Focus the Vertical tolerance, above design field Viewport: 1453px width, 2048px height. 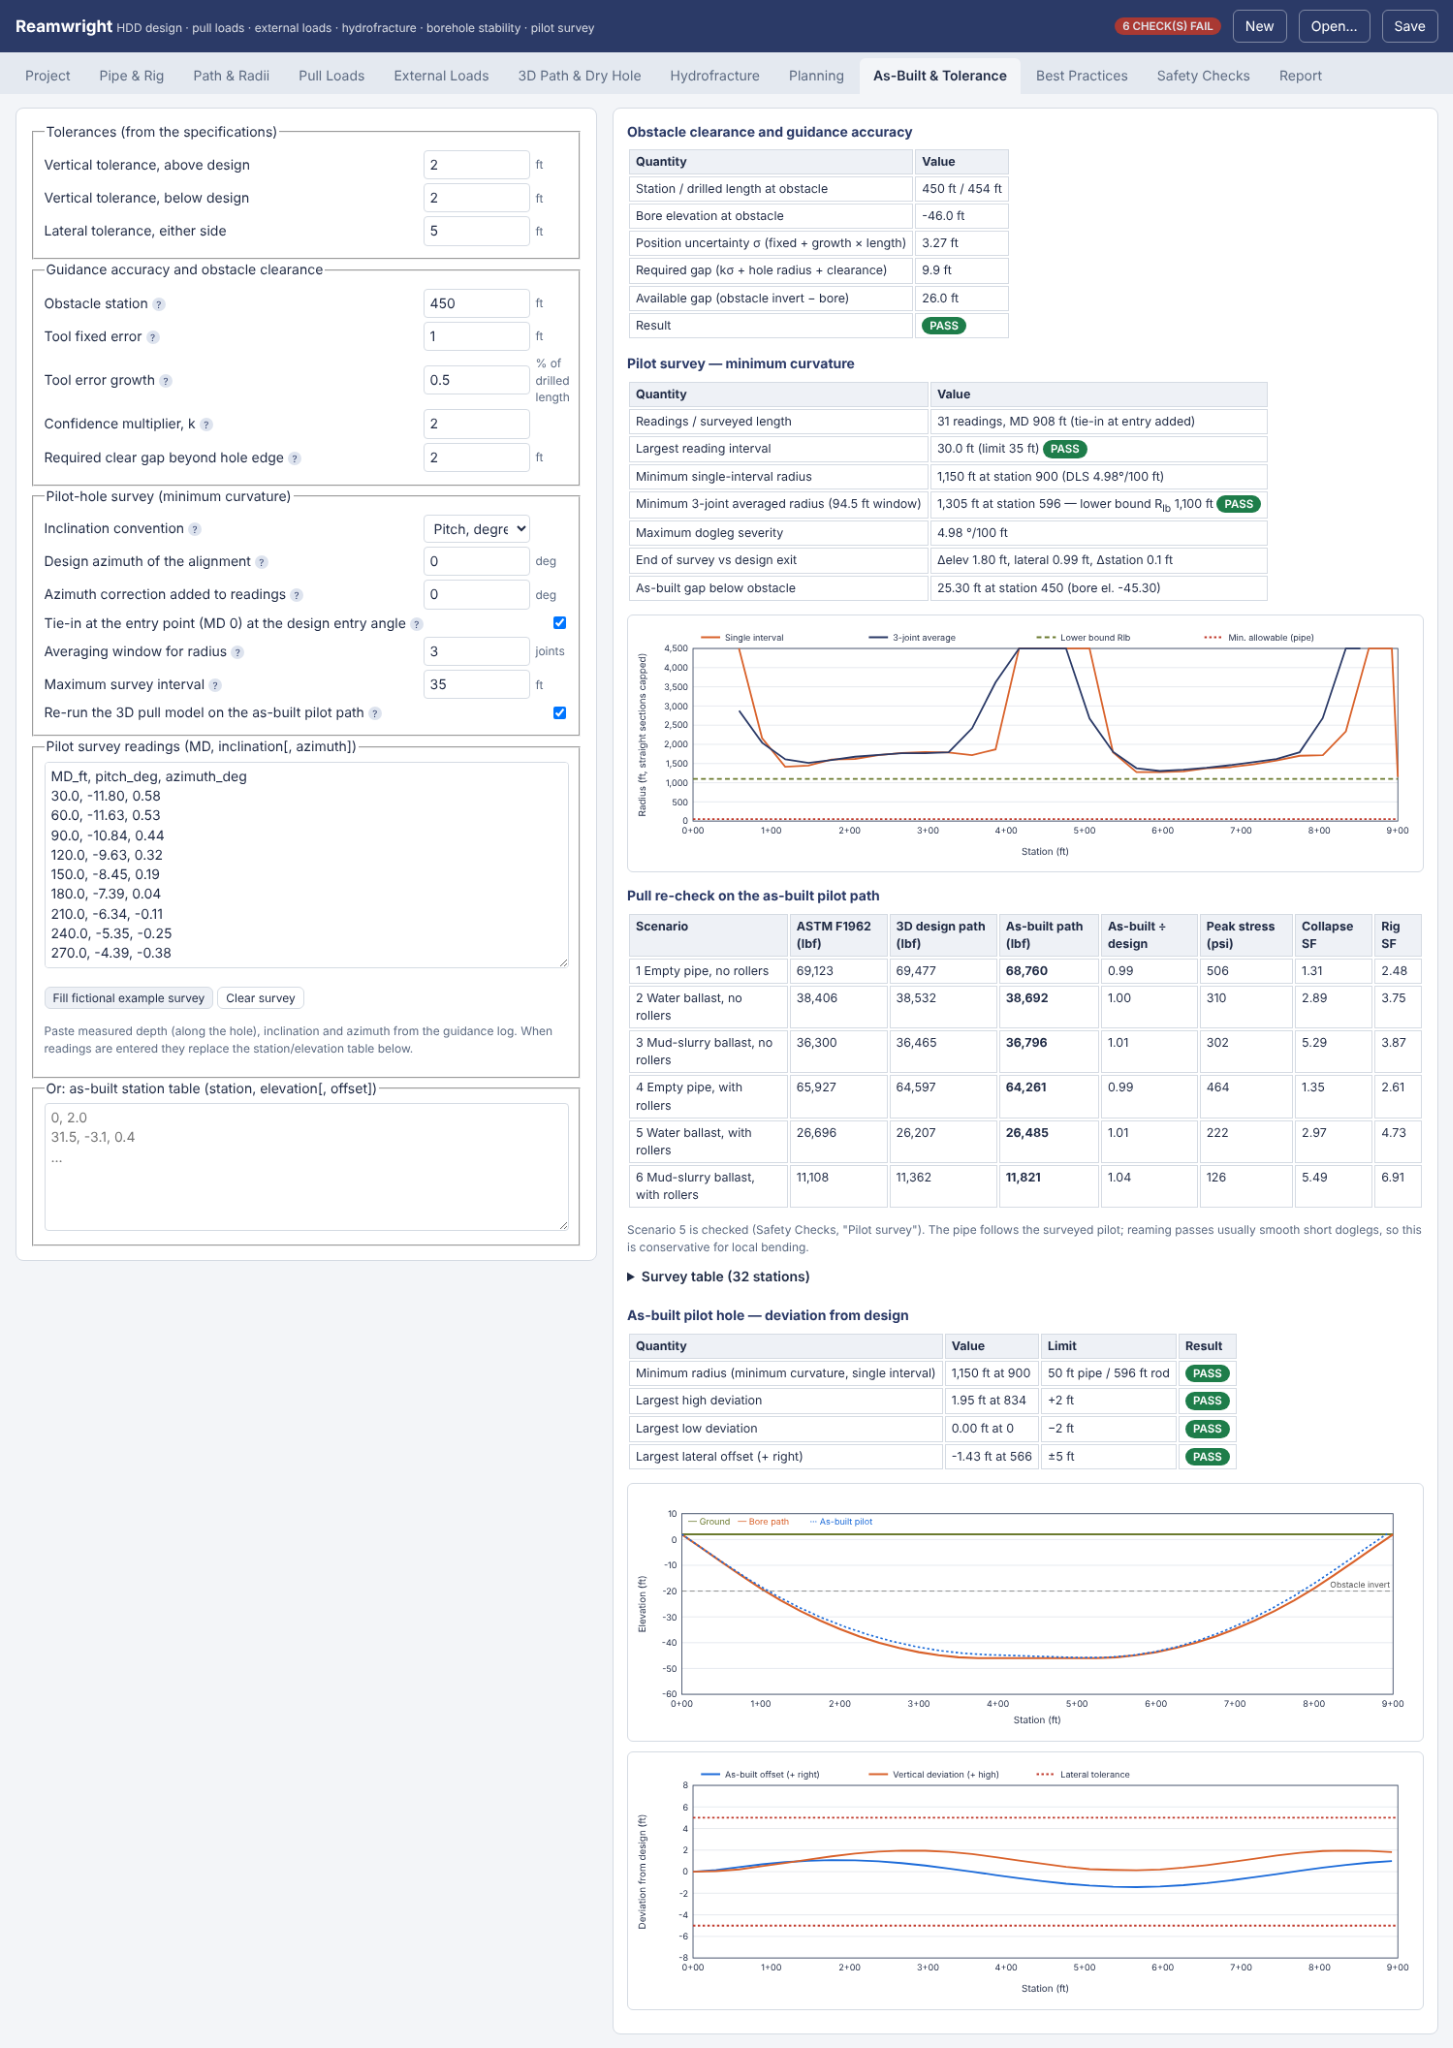coord(477,165)
